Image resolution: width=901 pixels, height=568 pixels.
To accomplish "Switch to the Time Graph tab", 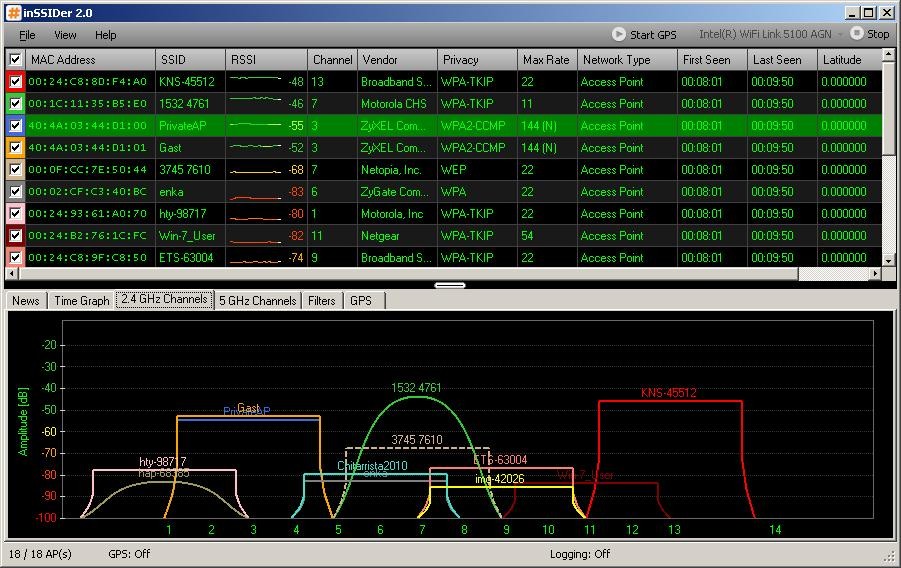I will 81,301.
